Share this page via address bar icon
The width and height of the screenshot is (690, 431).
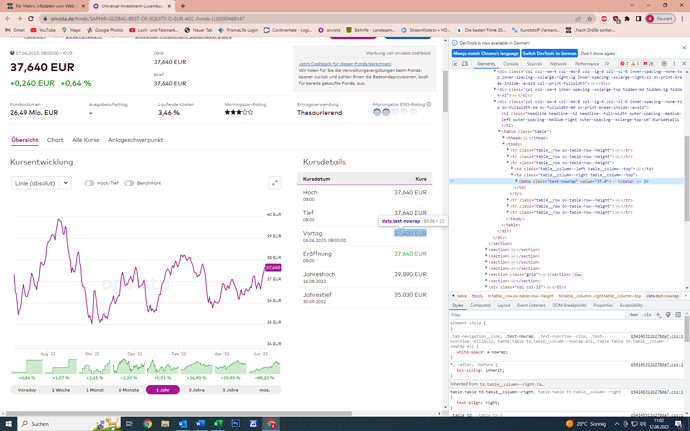click(578, 18)
